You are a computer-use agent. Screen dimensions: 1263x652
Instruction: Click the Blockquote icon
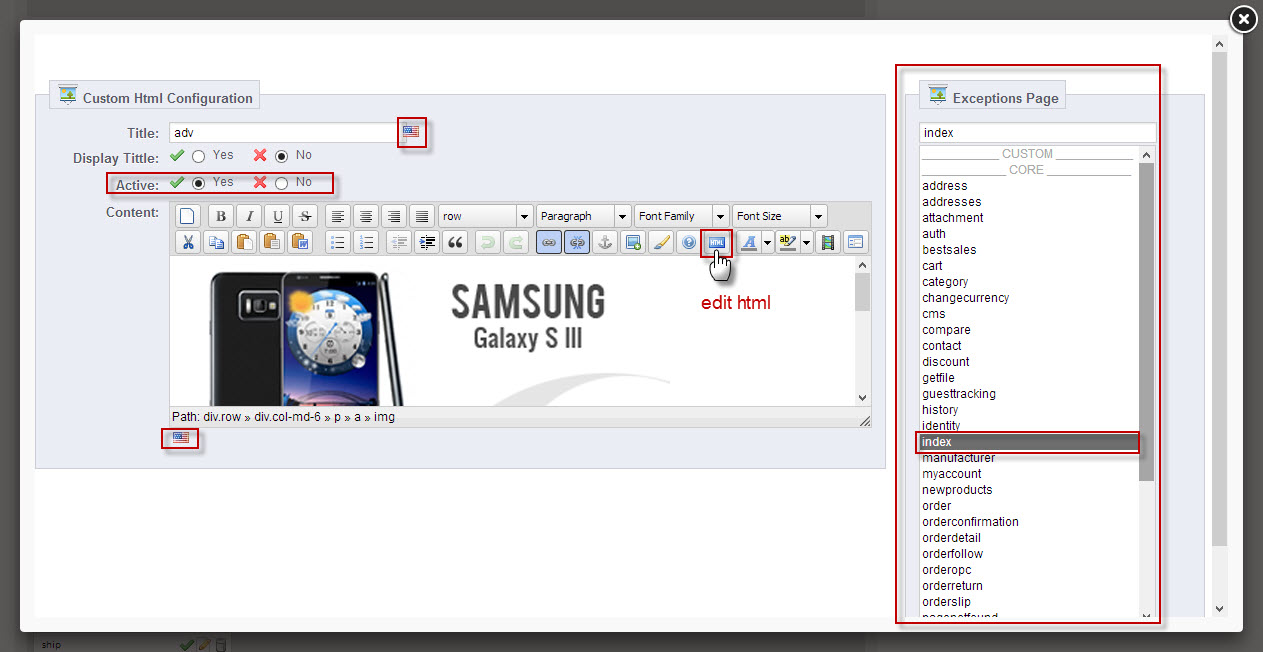[455, 242]
